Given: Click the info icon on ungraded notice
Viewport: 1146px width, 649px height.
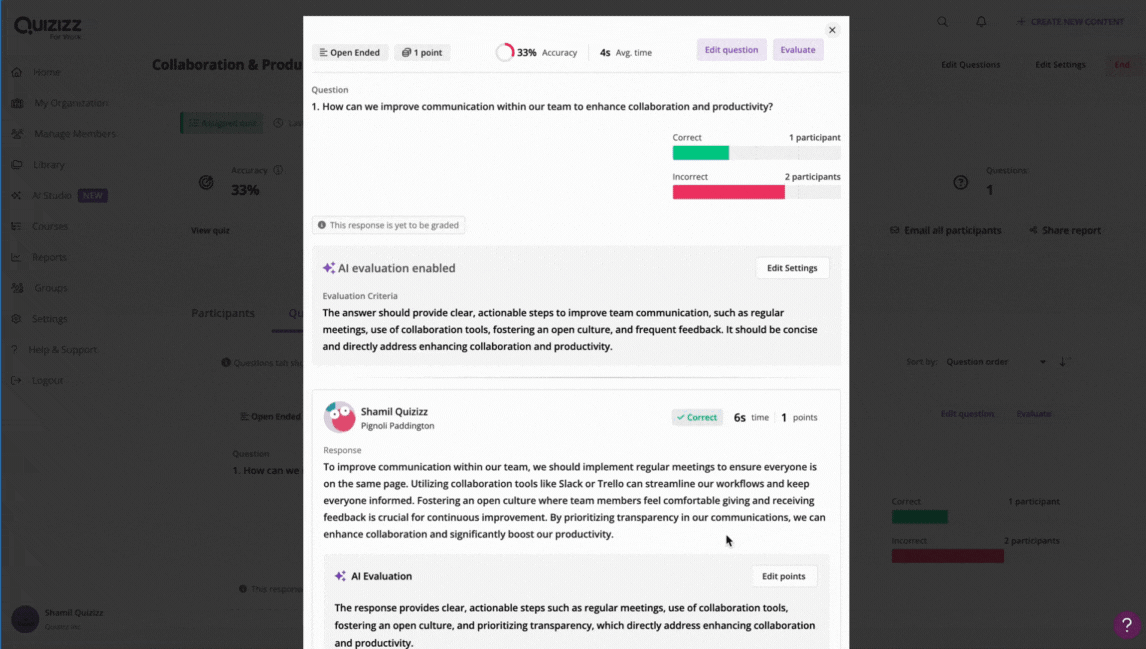Looking at the screenshot, I should tap(322, 225).
